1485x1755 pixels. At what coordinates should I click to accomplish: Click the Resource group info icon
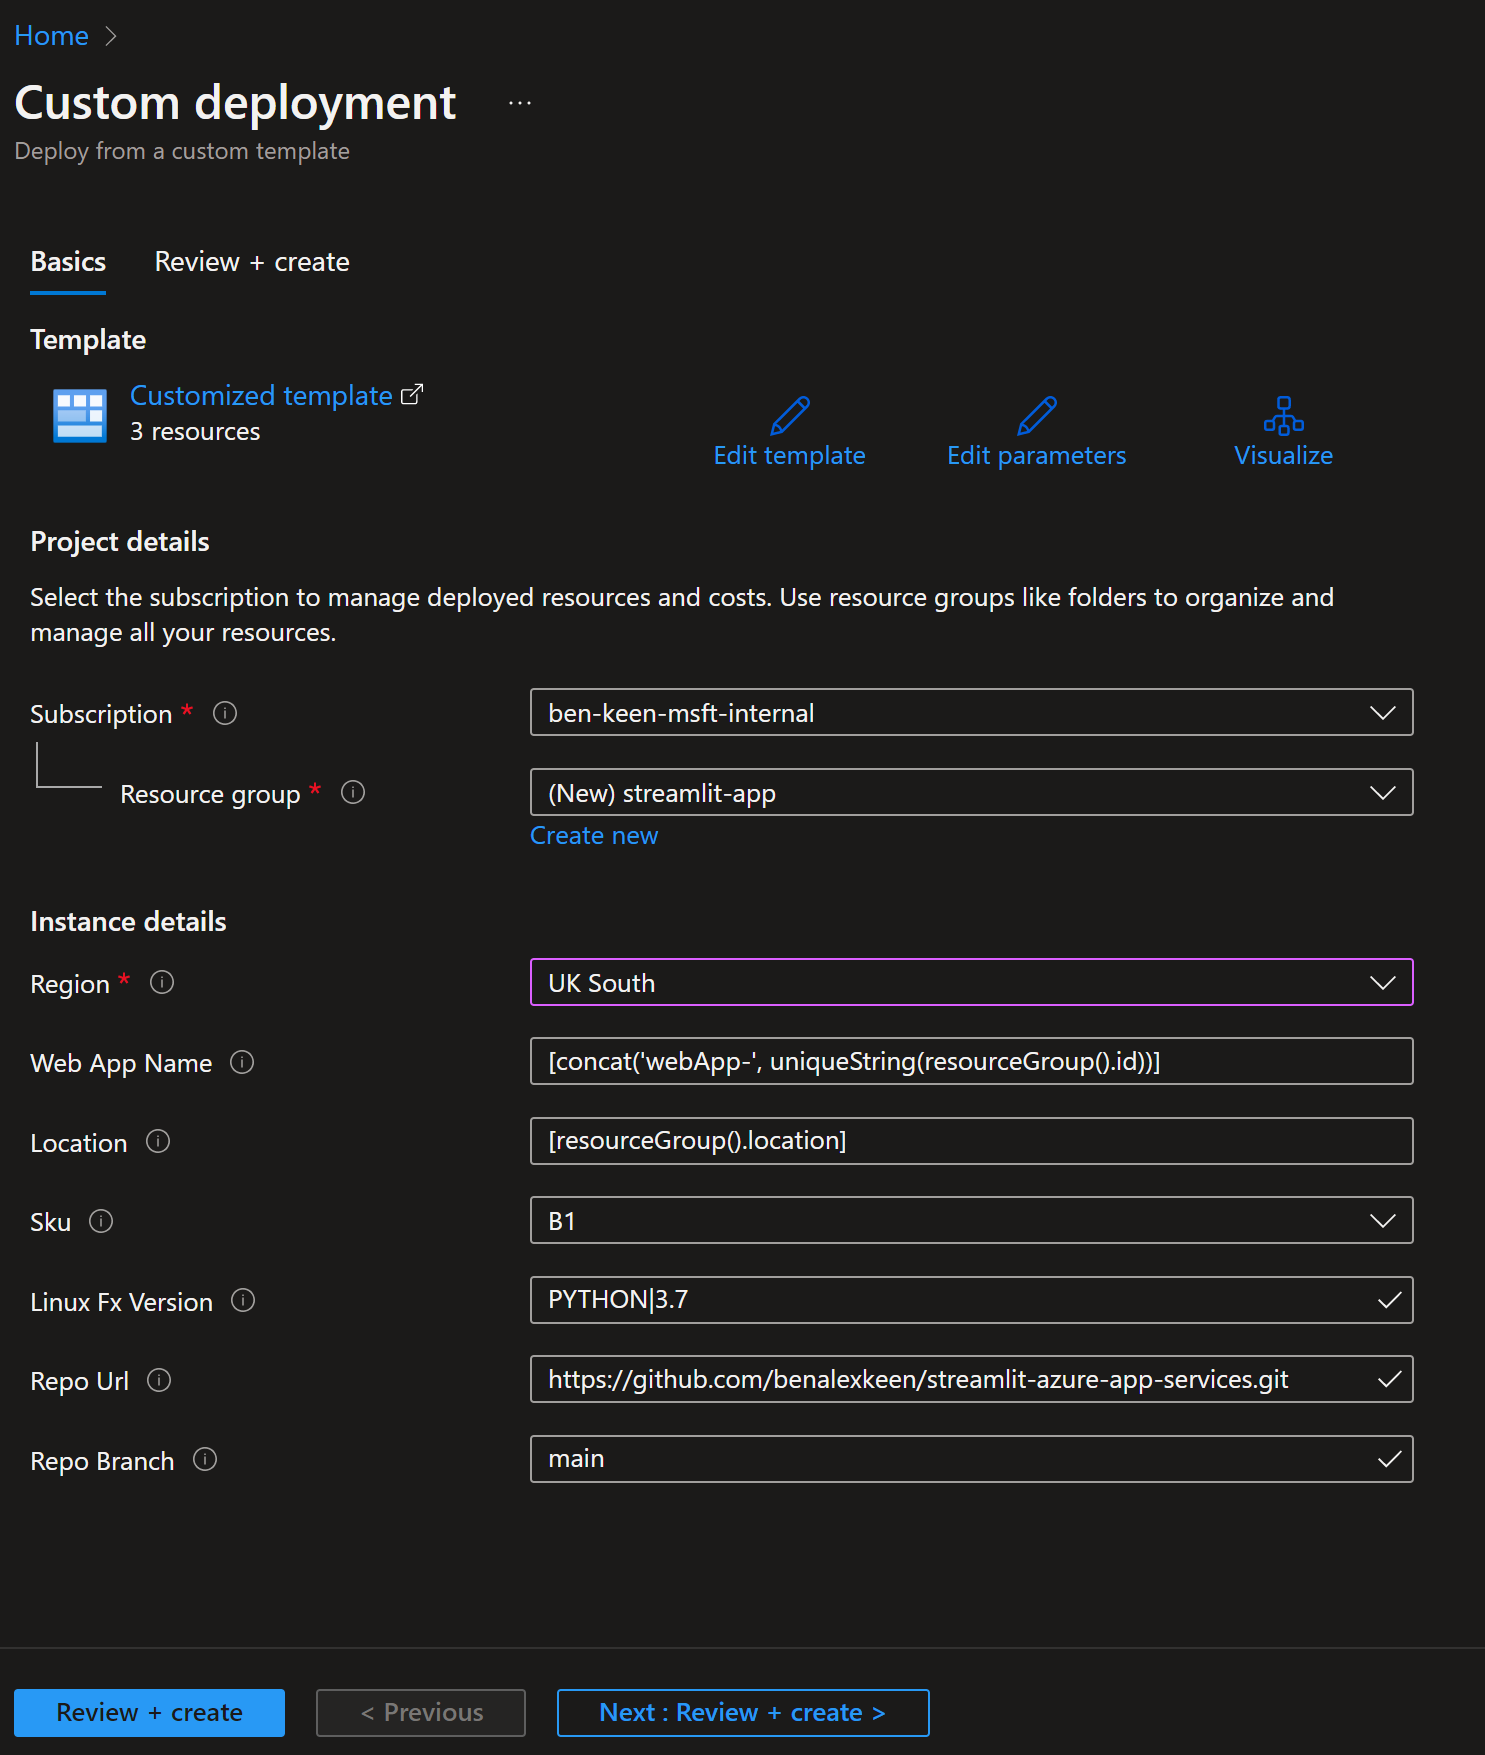pos(353,793)
